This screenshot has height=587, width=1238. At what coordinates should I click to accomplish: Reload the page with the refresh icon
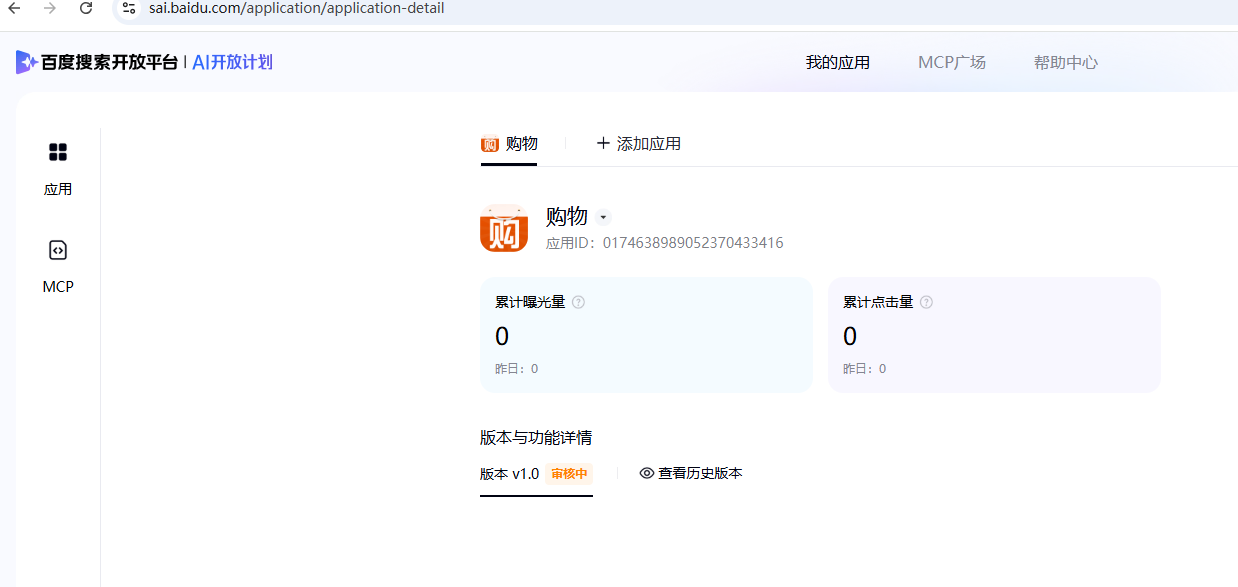tap(86, 8)
